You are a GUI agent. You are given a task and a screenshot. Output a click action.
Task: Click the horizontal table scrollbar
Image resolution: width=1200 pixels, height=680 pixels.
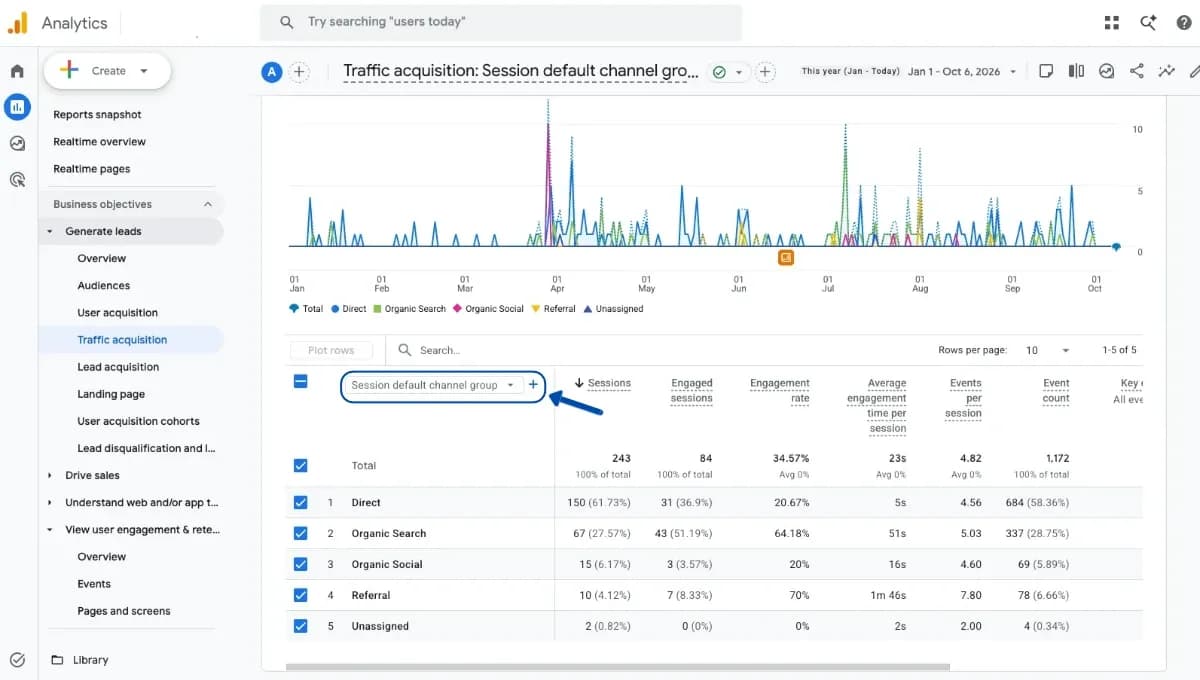point(617,666)
